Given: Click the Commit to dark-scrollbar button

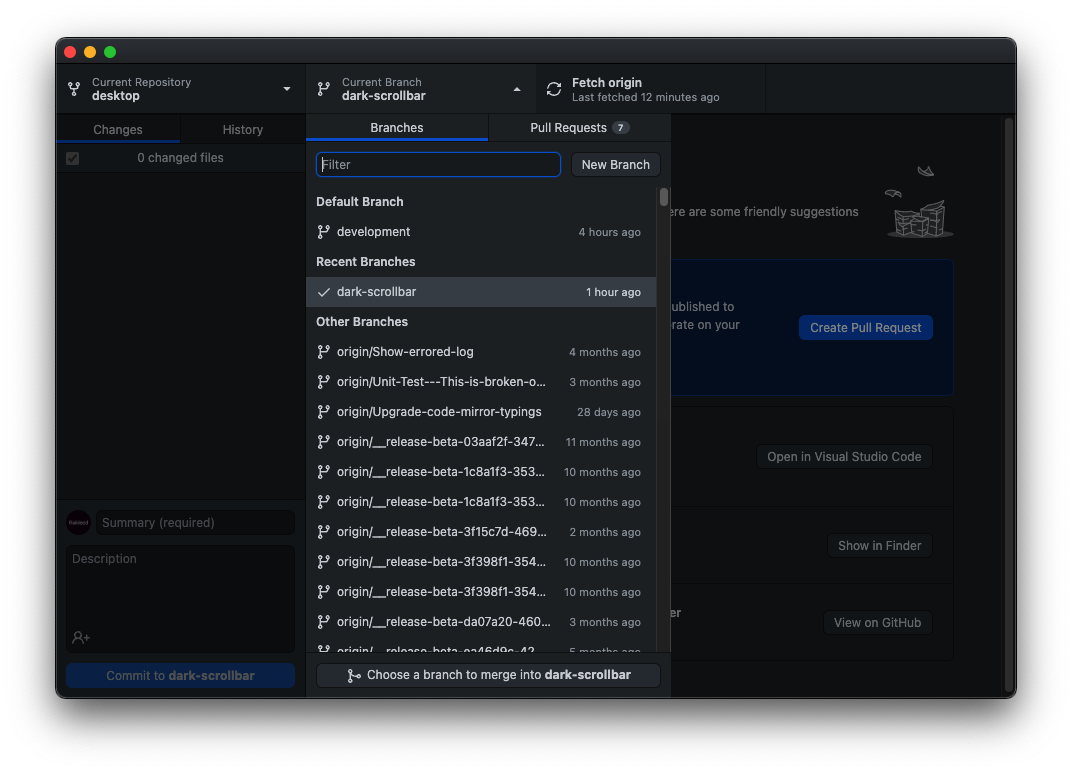Looking at the screenshot, I should 180,676.
